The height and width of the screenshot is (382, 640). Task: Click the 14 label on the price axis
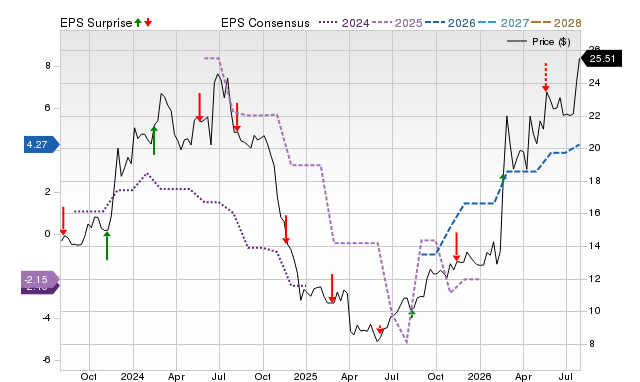594,246
